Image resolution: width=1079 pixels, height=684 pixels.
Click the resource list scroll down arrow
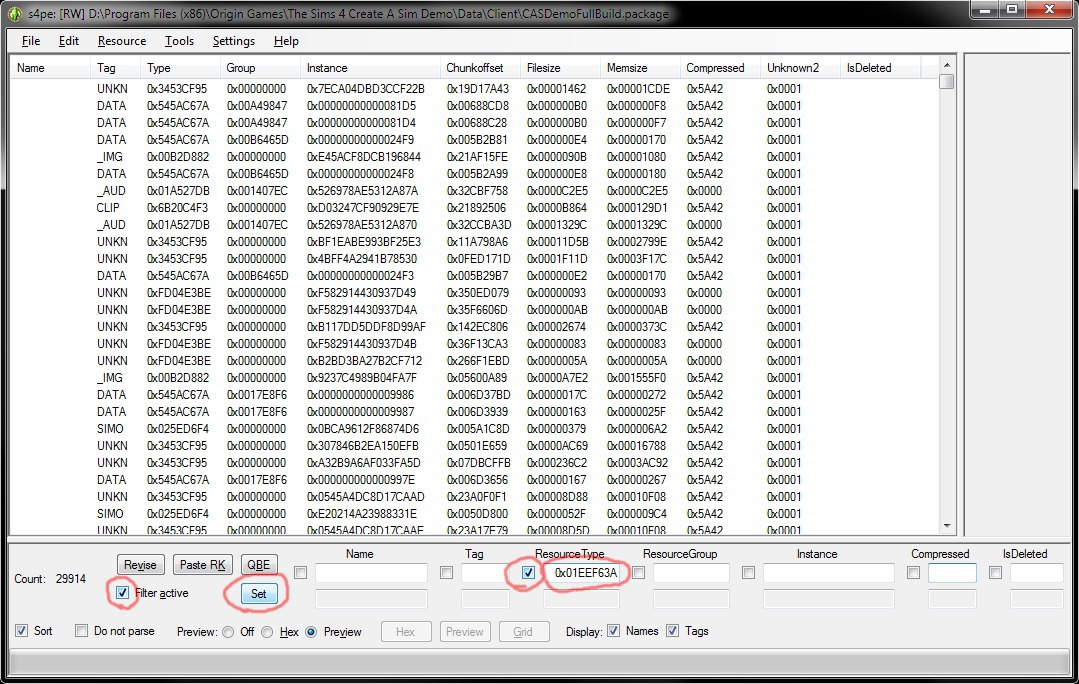click(947, 526)
